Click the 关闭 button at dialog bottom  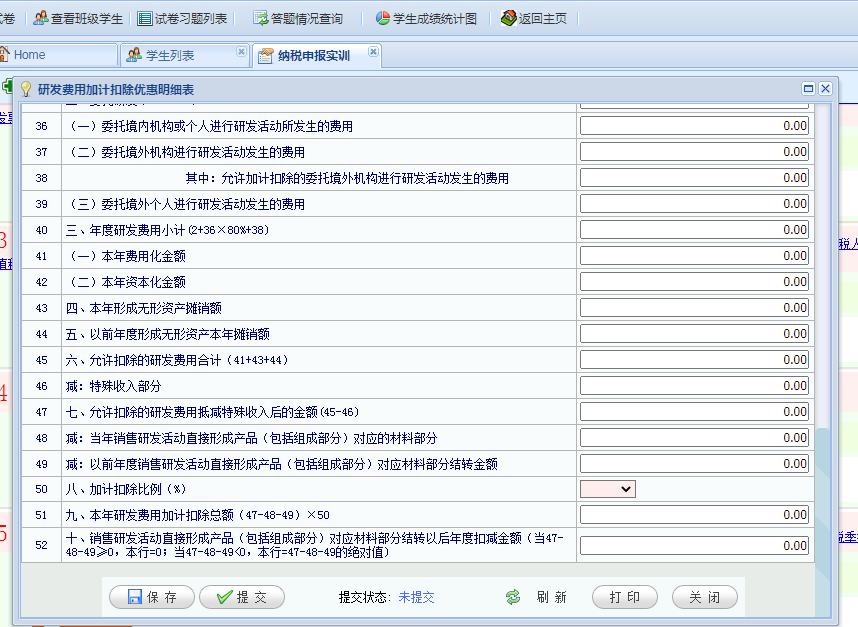click(x=704, y=597)
